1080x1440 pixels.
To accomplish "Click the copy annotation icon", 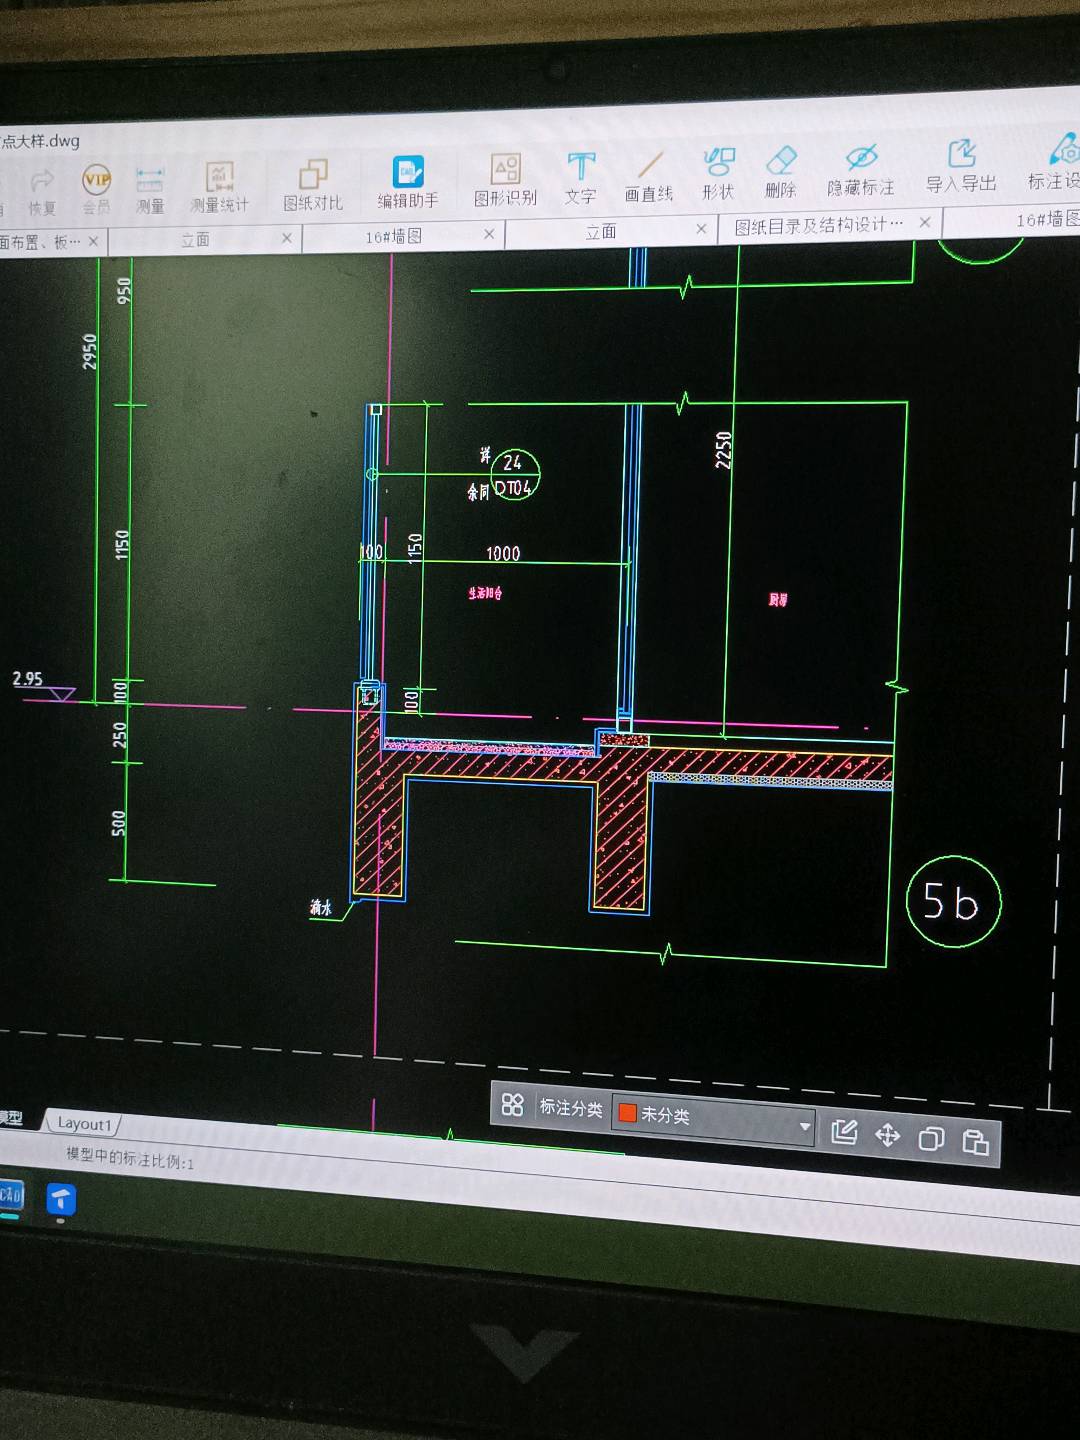I will 931,1139.
